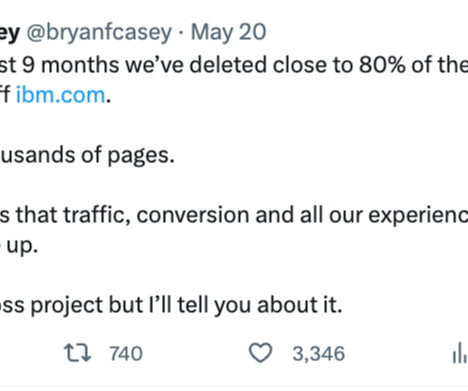Image resolution: width=468 pixels, height=391 pixels.
Task: Click the short line reading "up."
Action: tap(19, 246)
